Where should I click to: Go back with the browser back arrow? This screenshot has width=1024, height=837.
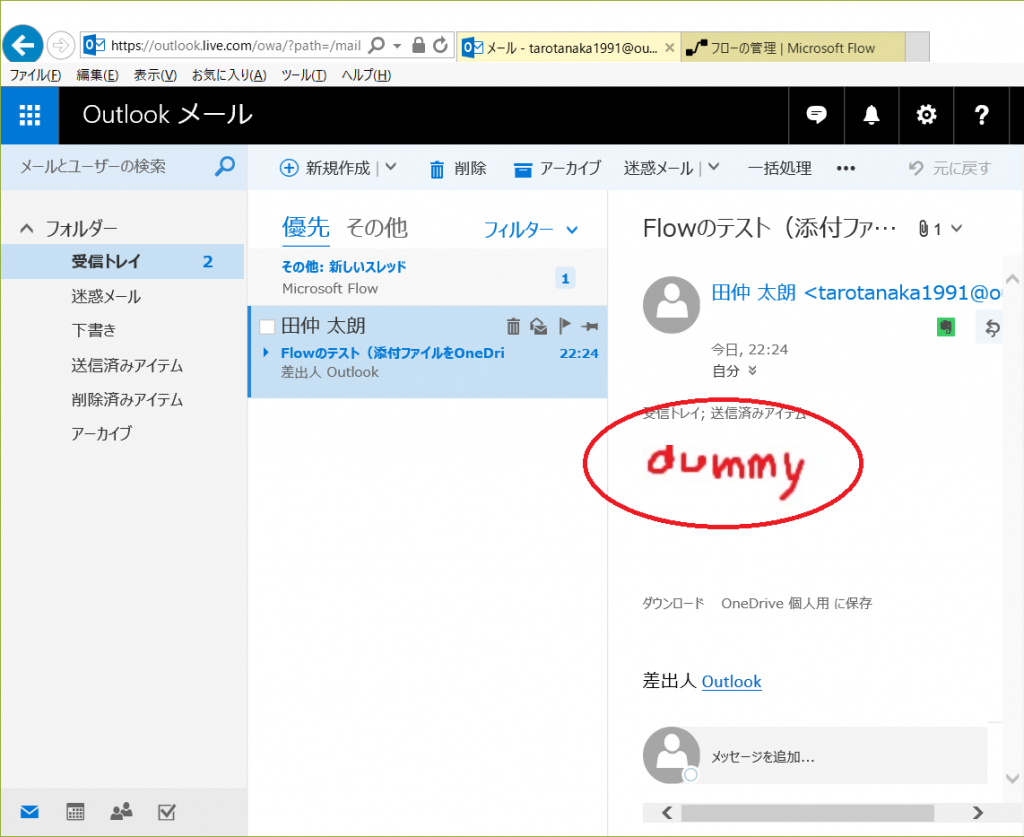23,45
